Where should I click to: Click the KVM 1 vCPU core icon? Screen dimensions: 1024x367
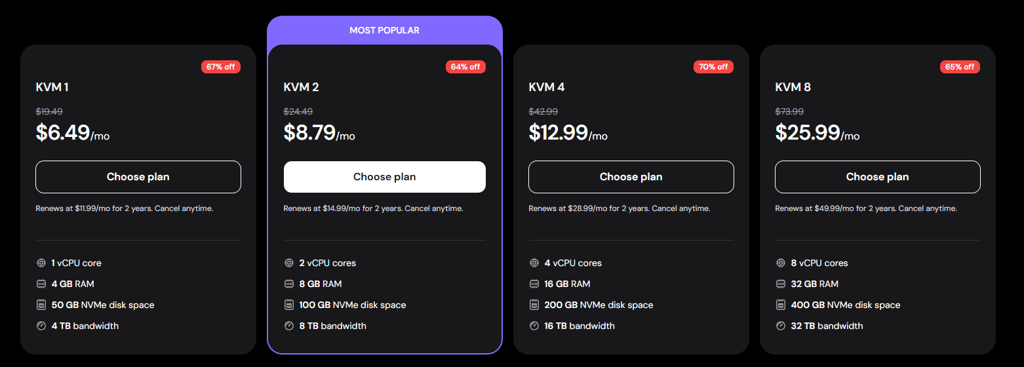(x=41, y=263)
